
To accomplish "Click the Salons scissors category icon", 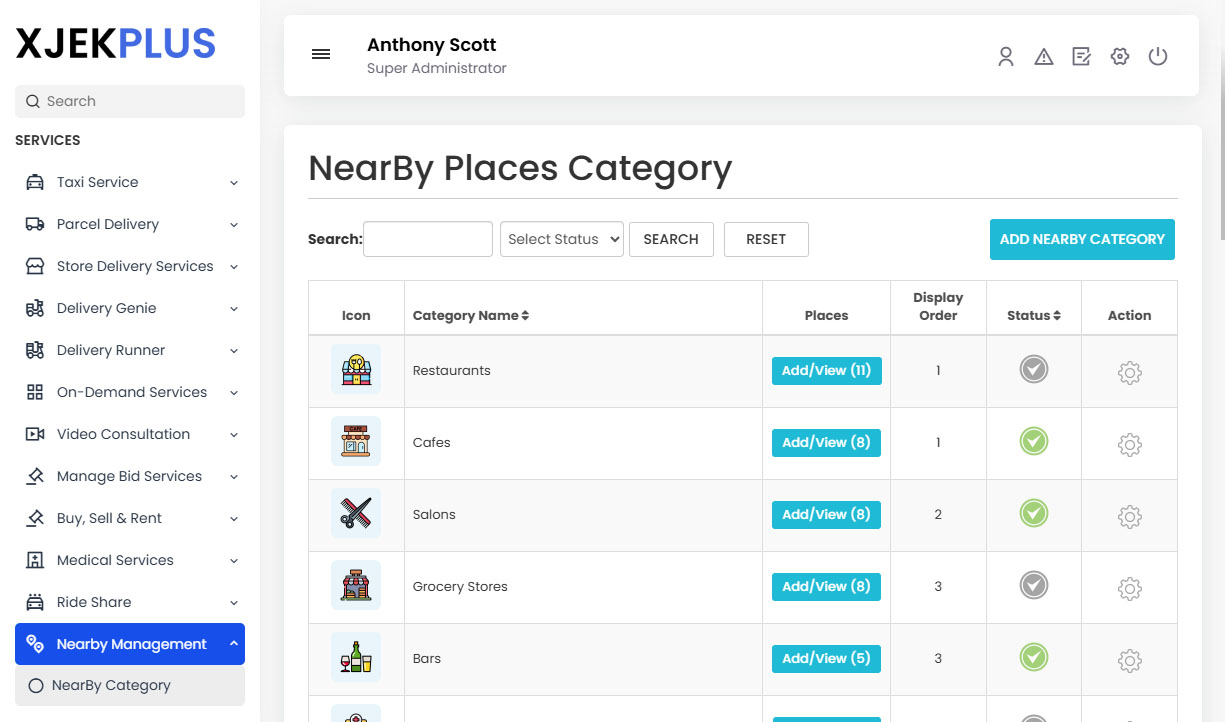I will click(x=356, y=513).
